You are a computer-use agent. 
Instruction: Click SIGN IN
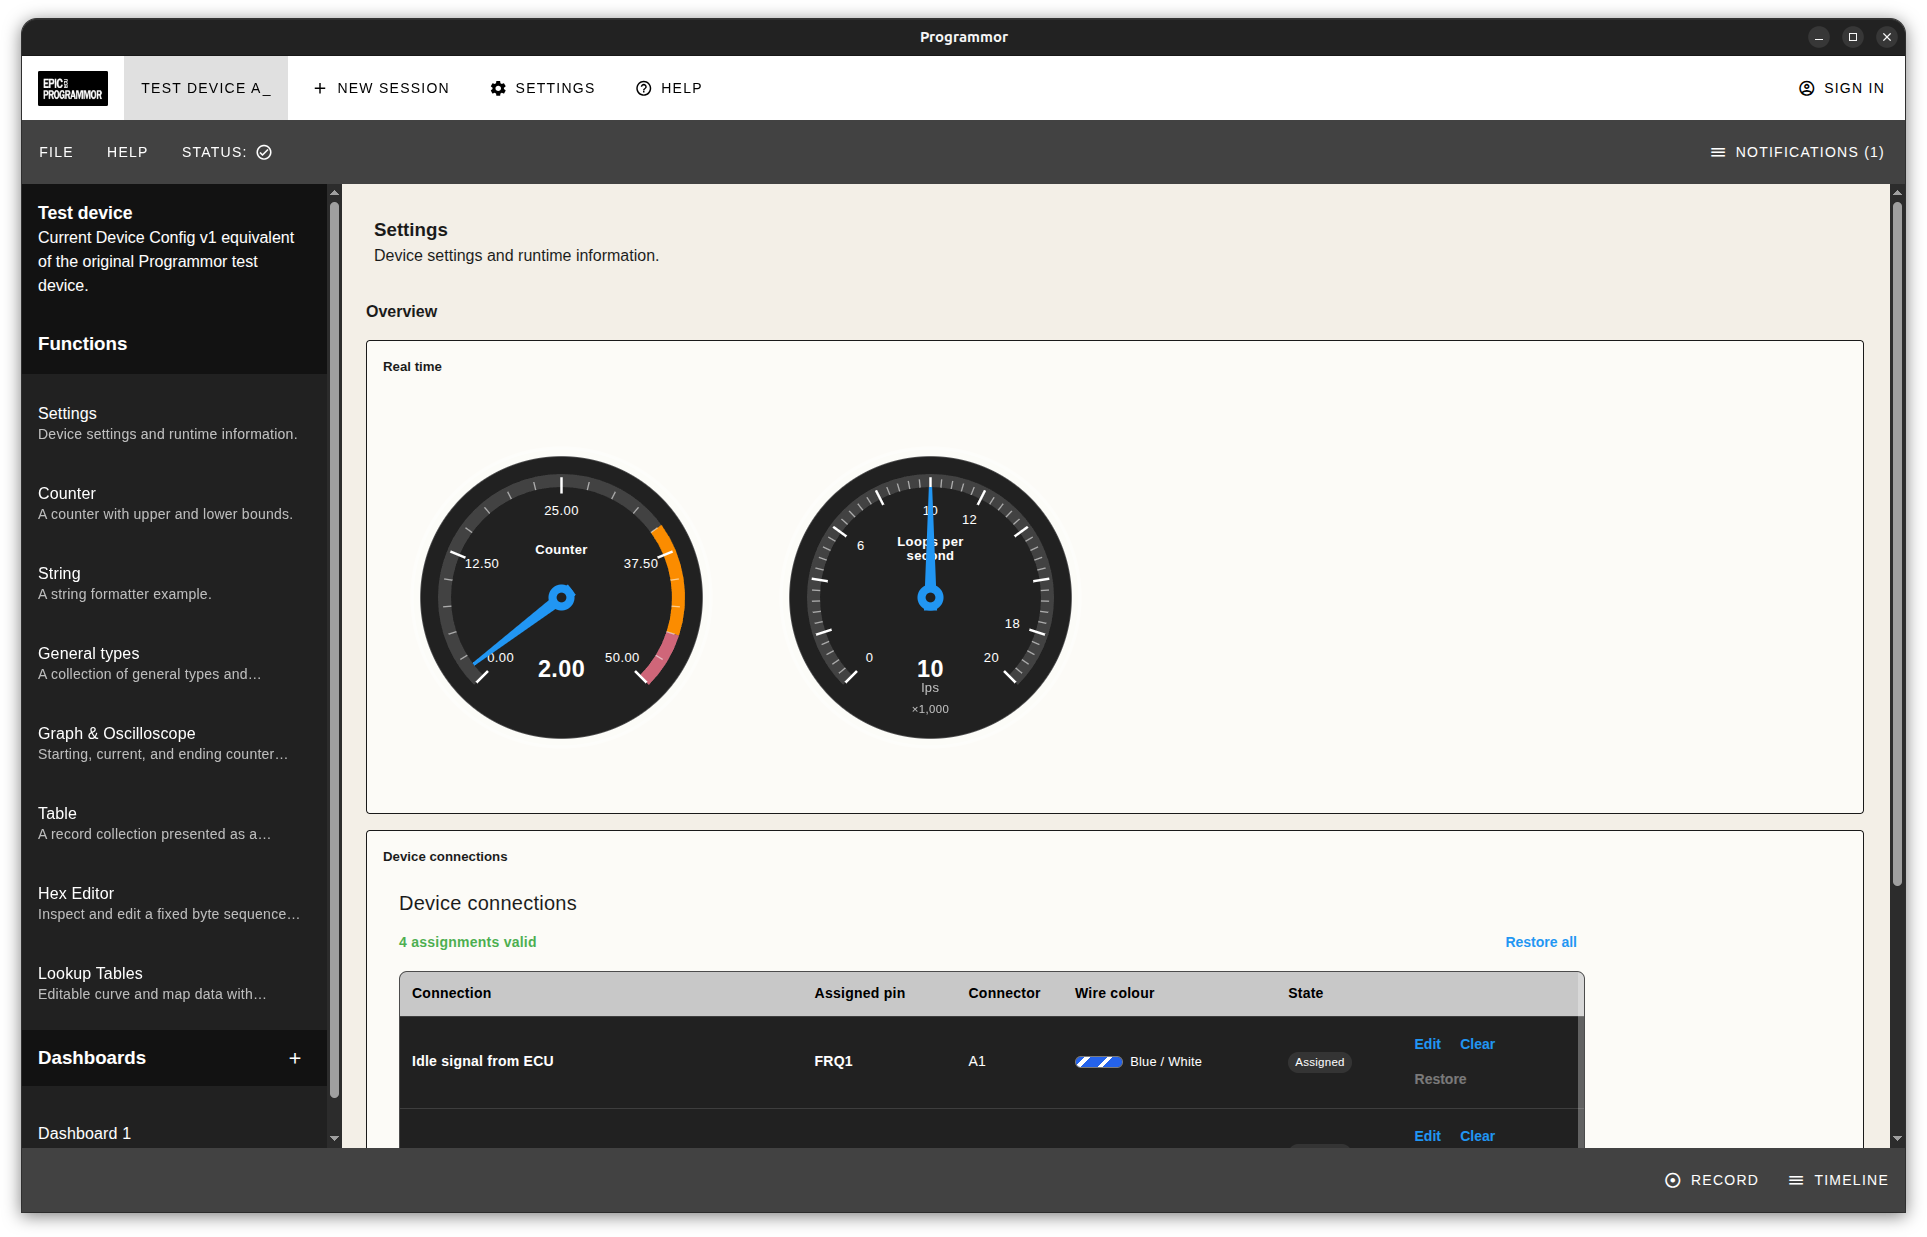(x=1842, y=88)
